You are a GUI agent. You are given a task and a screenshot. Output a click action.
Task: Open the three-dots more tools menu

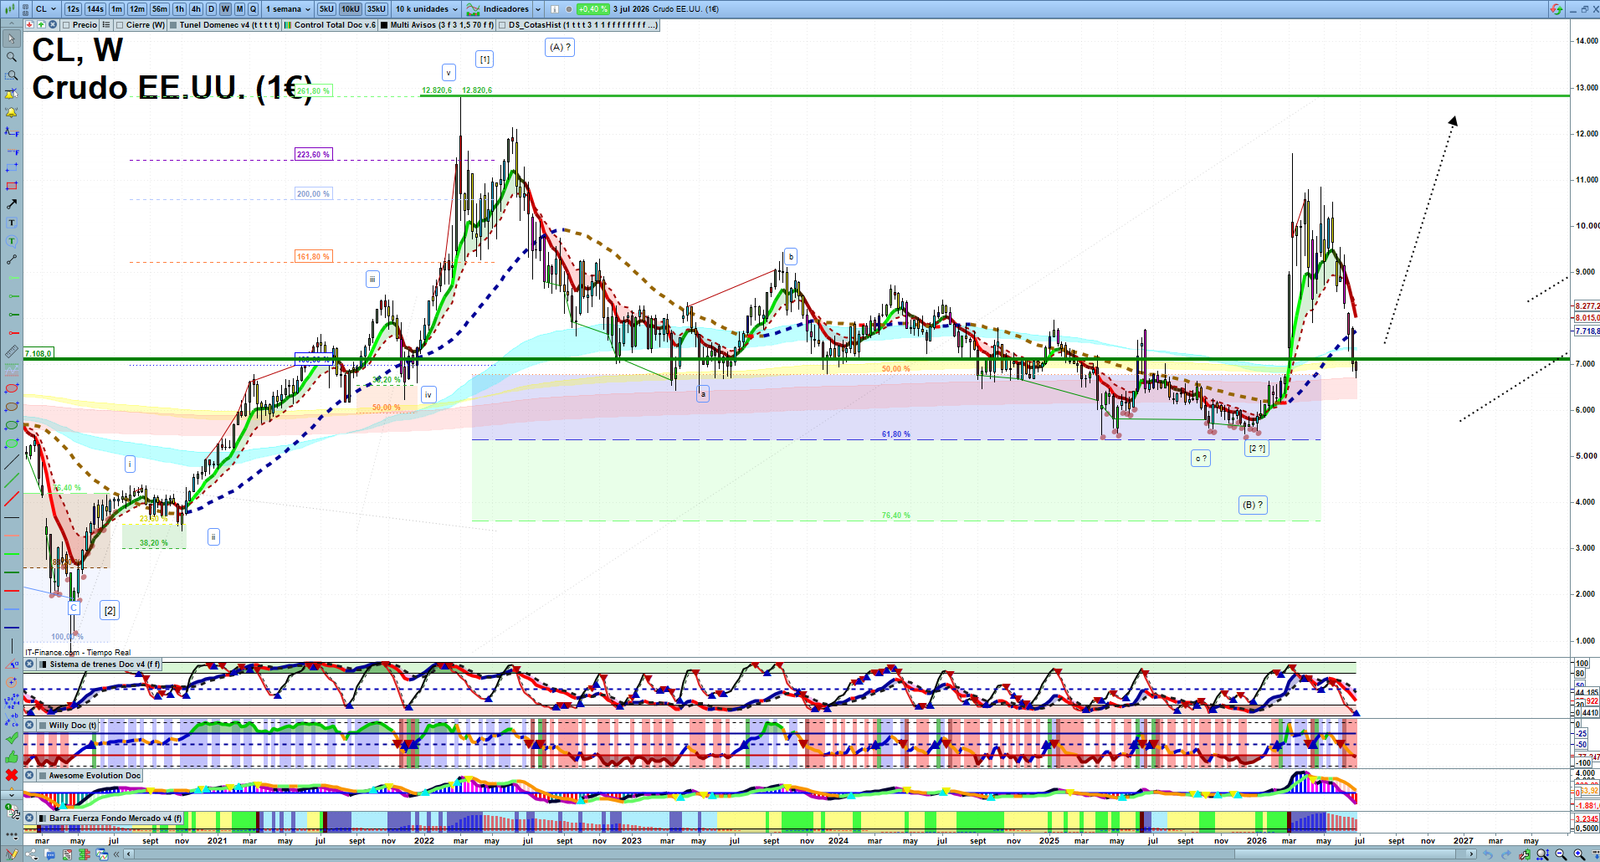pos(12,835)
